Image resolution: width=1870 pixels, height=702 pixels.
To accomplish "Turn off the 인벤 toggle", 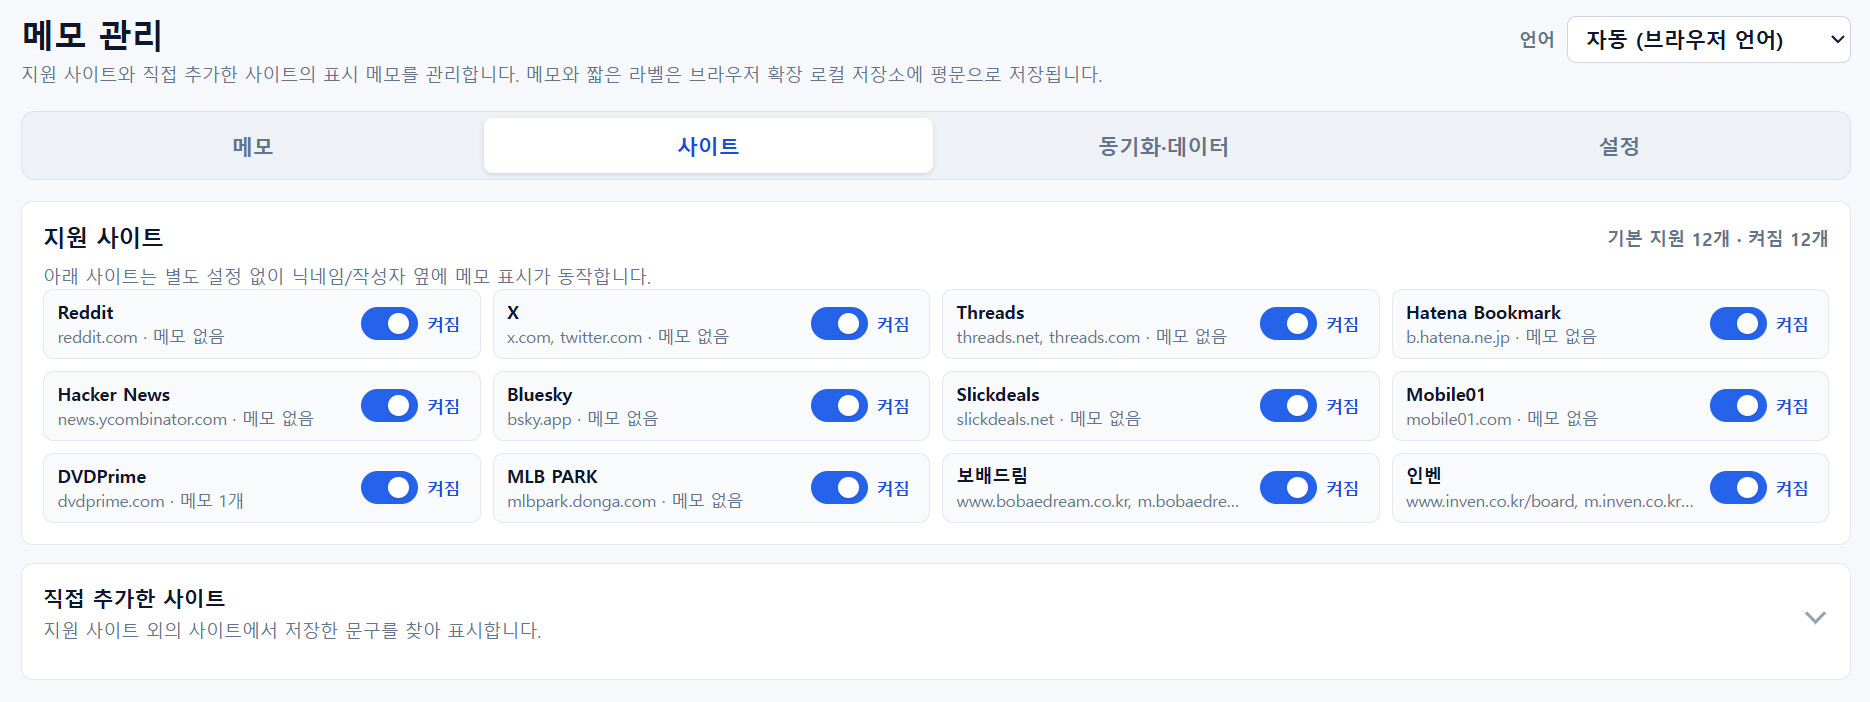I will (x=1738, y=488).
